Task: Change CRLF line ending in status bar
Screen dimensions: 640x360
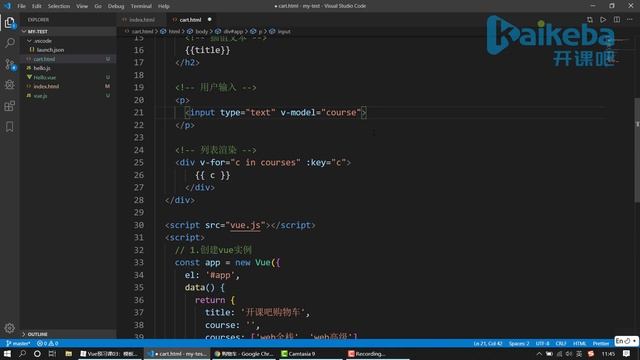Action: [x=561, y=343]
